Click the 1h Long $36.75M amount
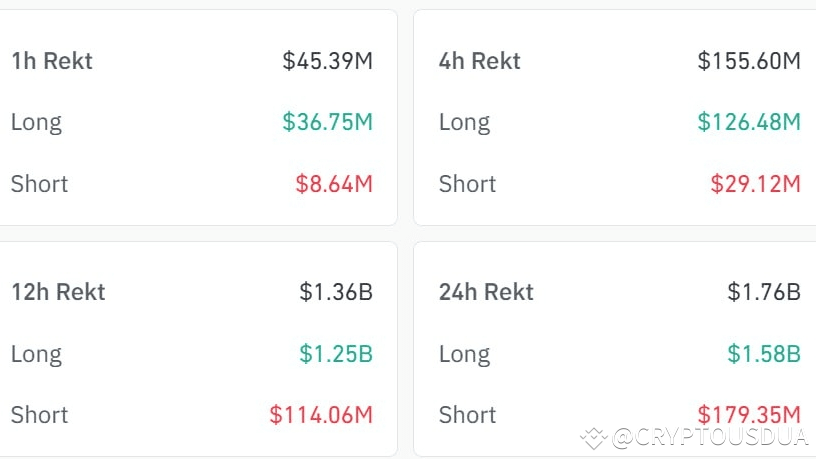 coord(327,122)
